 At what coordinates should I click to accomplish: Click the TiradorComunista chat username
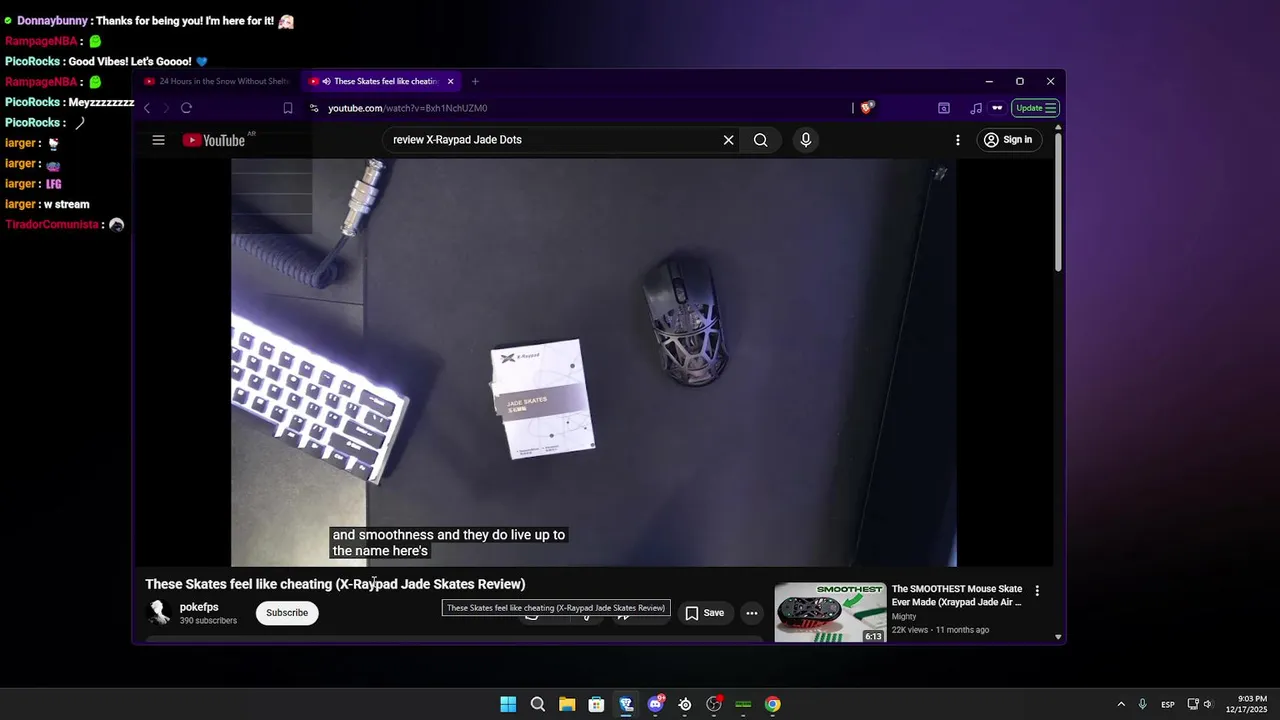tap(52, 225)
